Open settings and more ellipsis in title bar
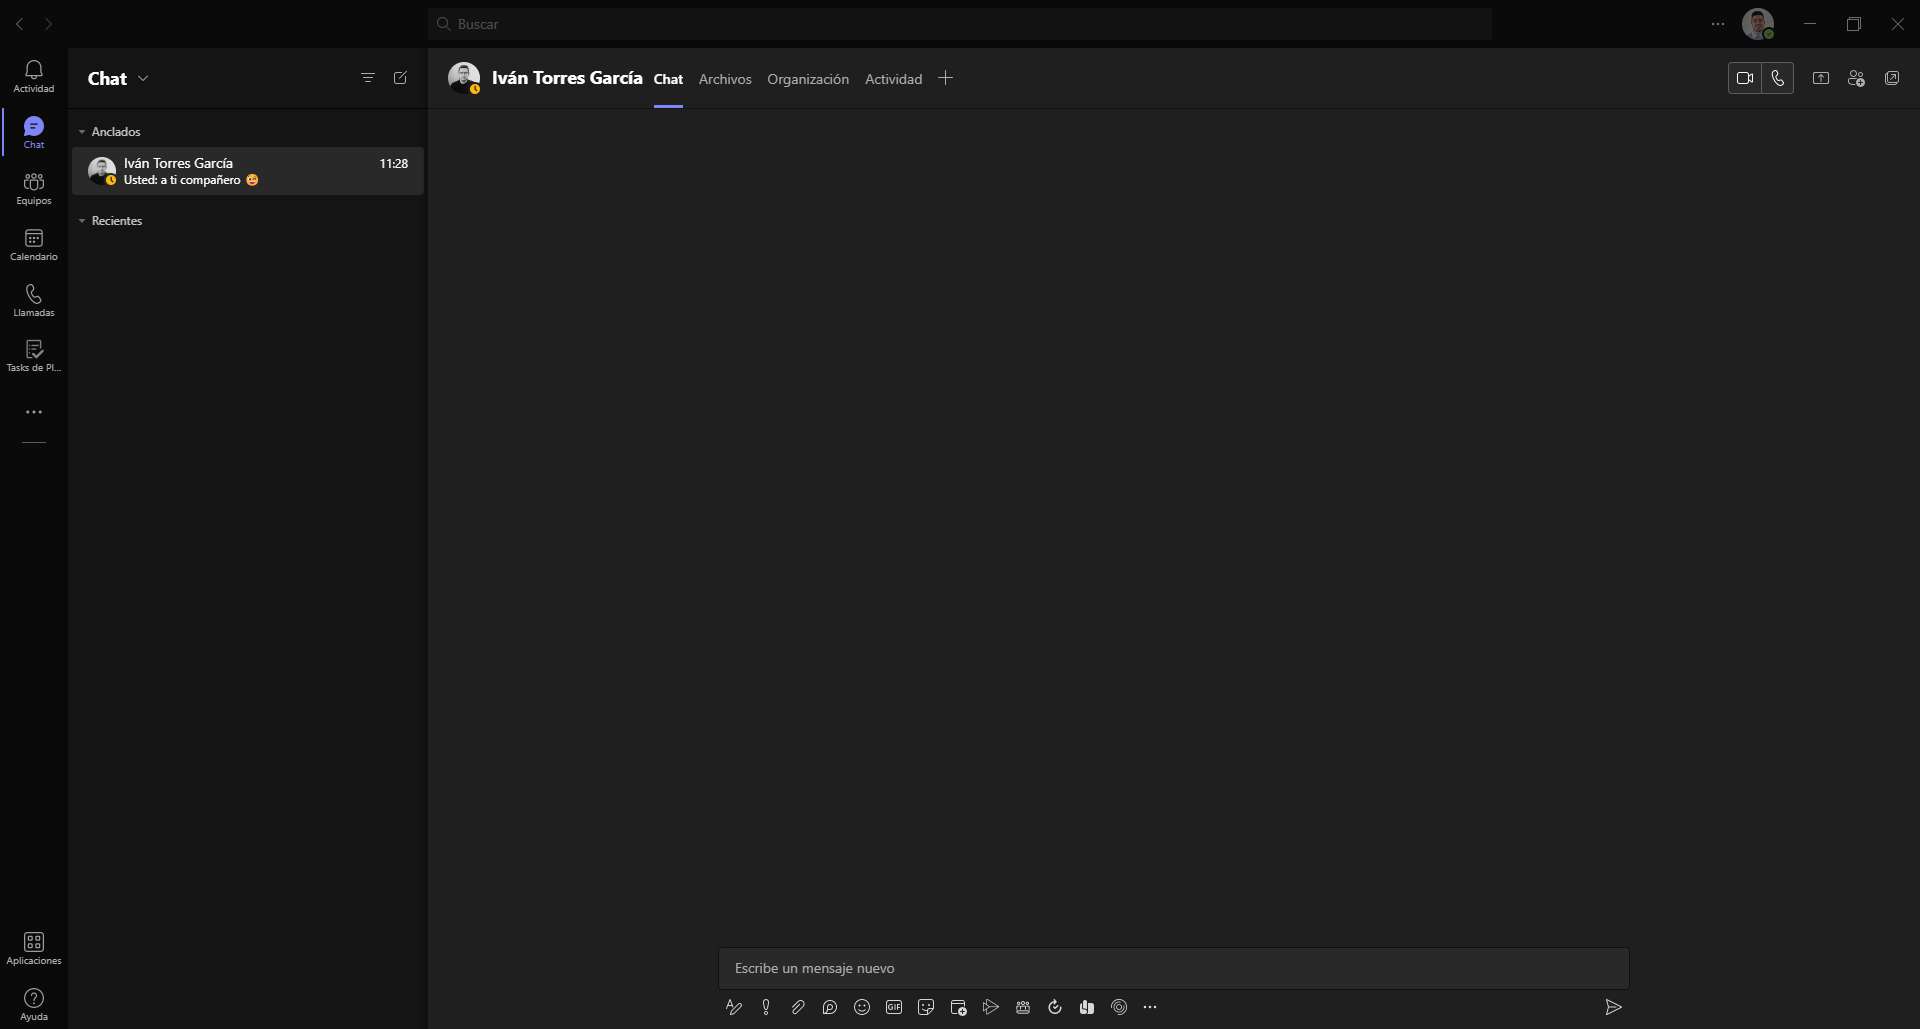This screenshot has height=1029, width=1920. point(1718,24)
